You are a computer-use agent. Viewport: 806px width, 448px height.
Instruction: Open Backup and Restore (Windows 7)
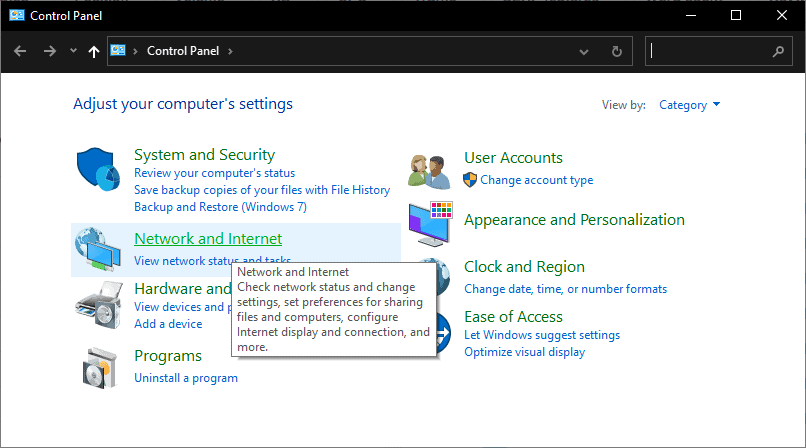point(221,207)
